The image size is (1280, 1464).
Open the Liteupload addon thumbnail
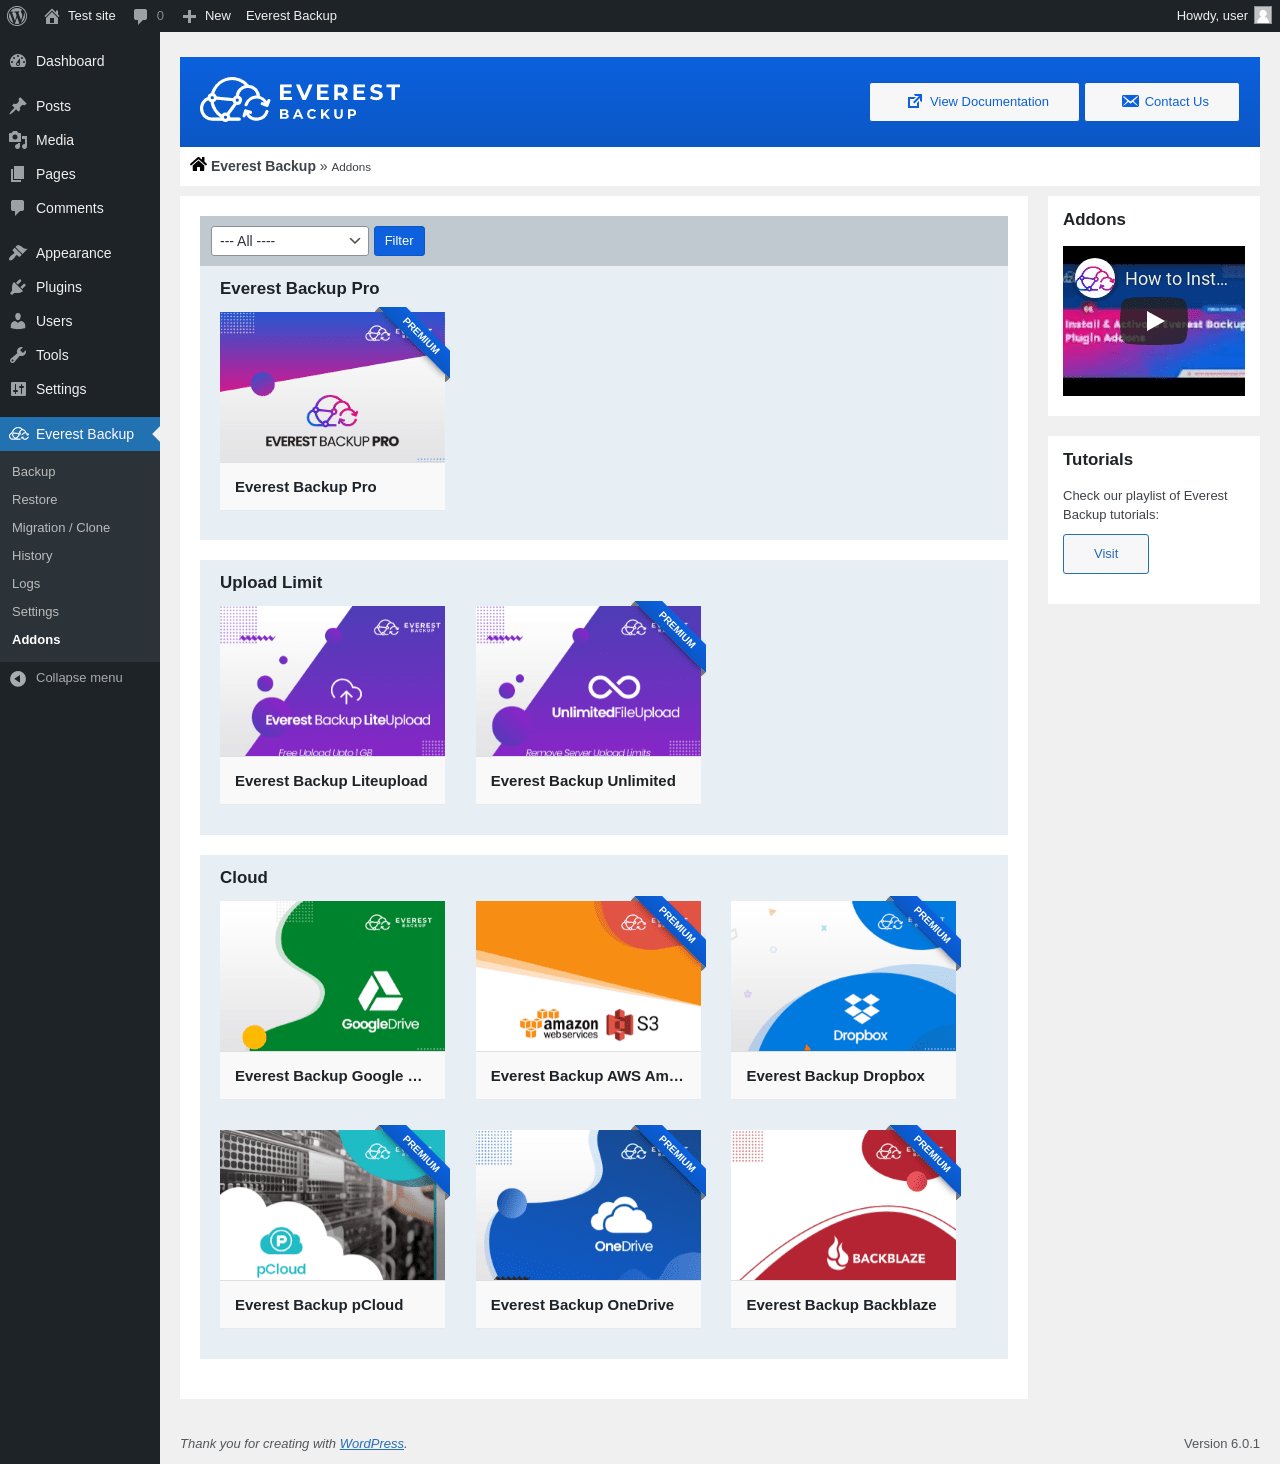pyautogui.click(x=332, y=681)
